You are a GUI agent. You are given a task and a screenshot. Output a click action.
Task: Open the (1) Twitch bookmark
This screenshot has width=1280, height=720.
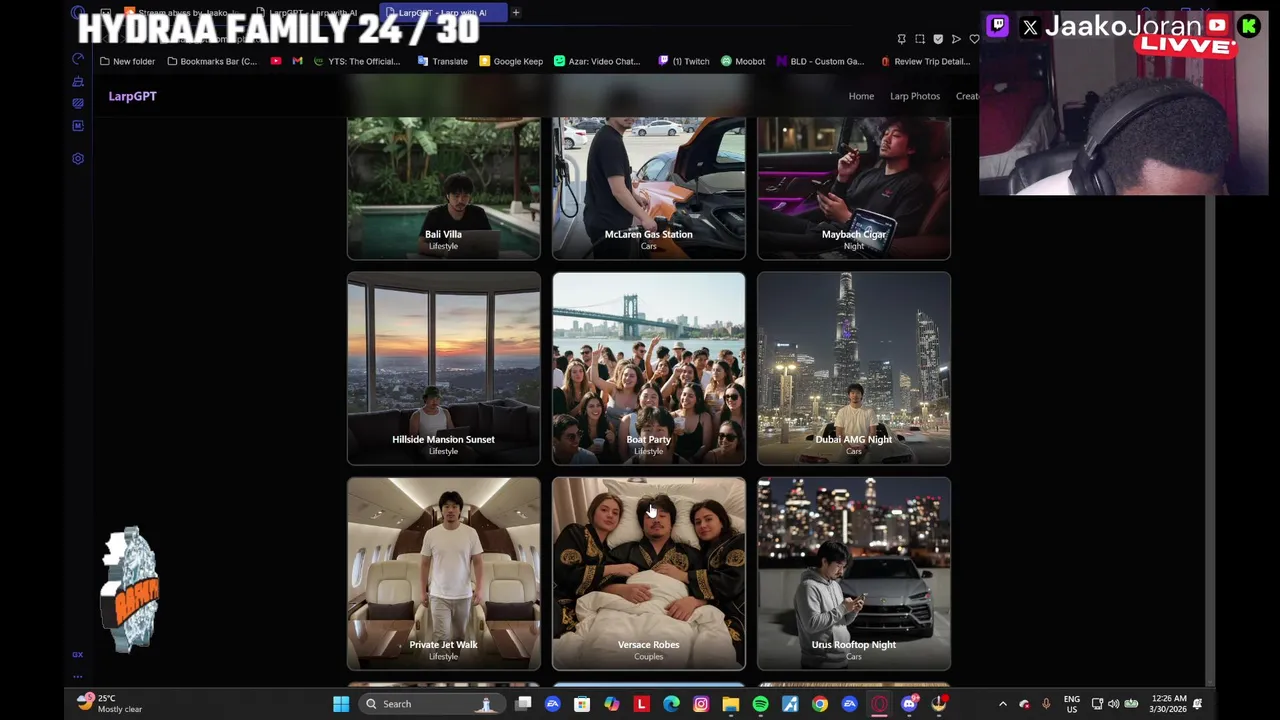[684, 61]
